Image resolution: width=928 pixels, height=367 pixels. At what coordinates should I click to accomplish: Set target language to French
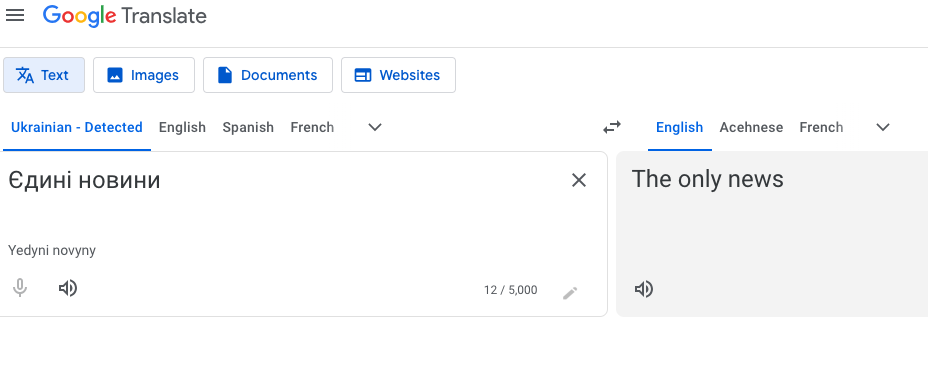pos(821,127)
